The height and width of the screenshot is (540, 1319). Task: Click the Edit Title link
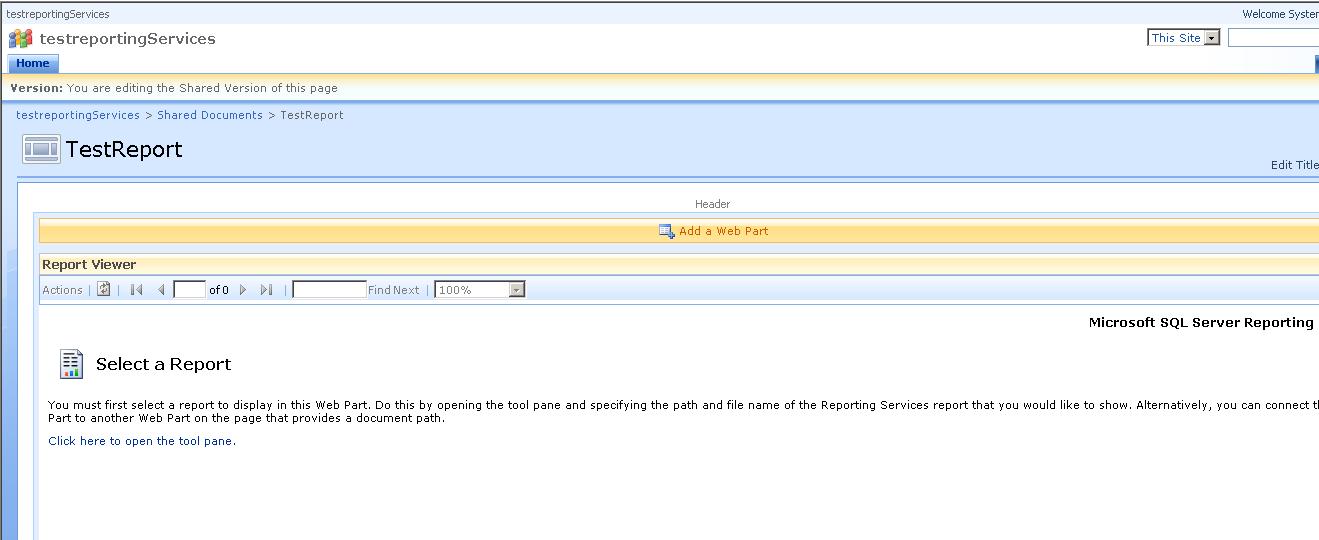1294,165
